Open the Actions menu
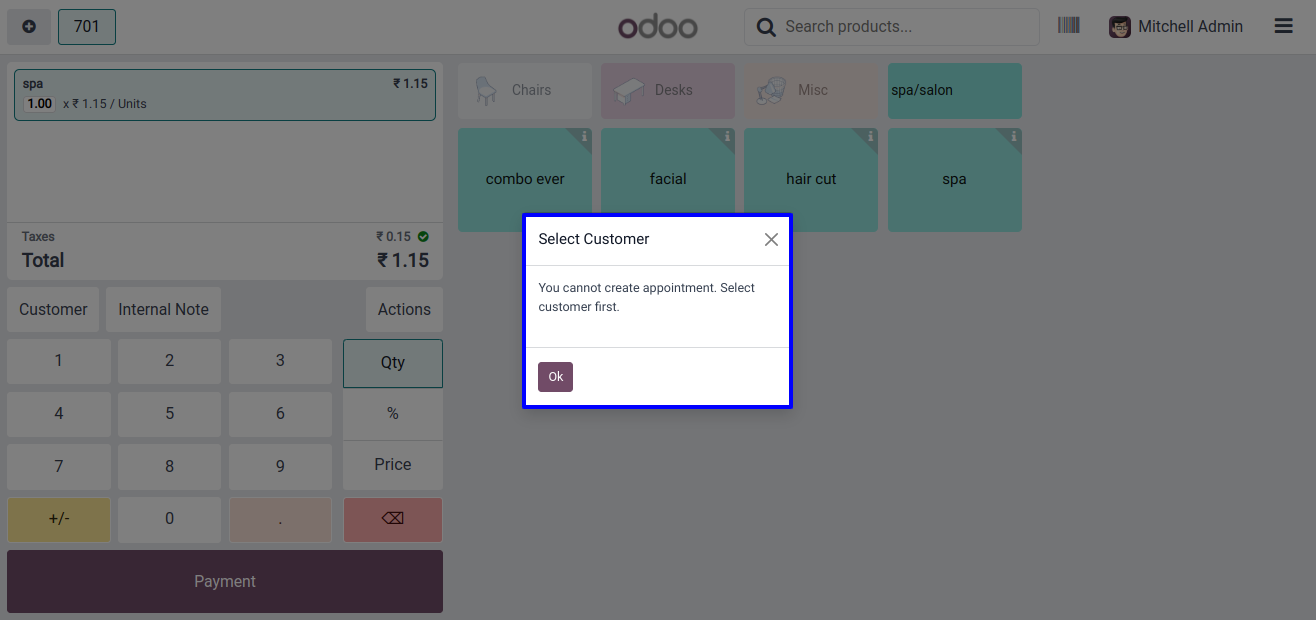Screen dimensions: 1316x620 [x=404, y=310]
